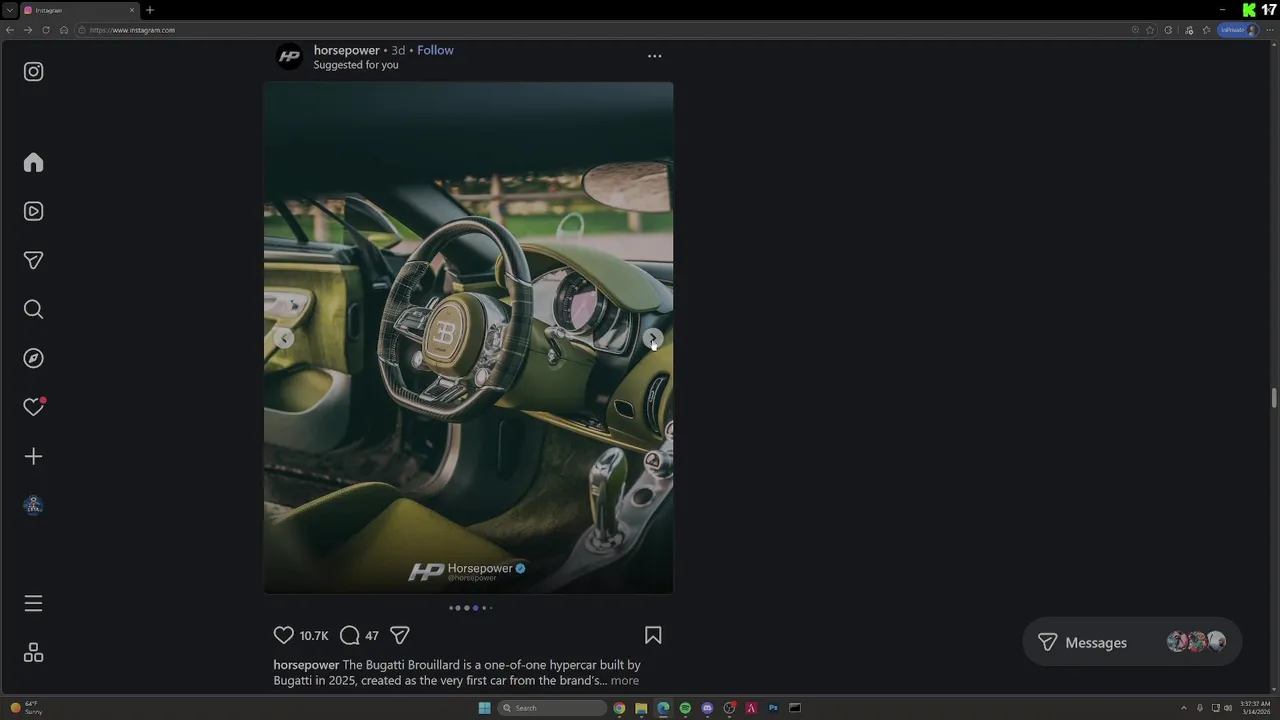Viewport: 1280px width, 720px height.
Task: Open Reels from the sidebar
Action: (x=33, y=211)
